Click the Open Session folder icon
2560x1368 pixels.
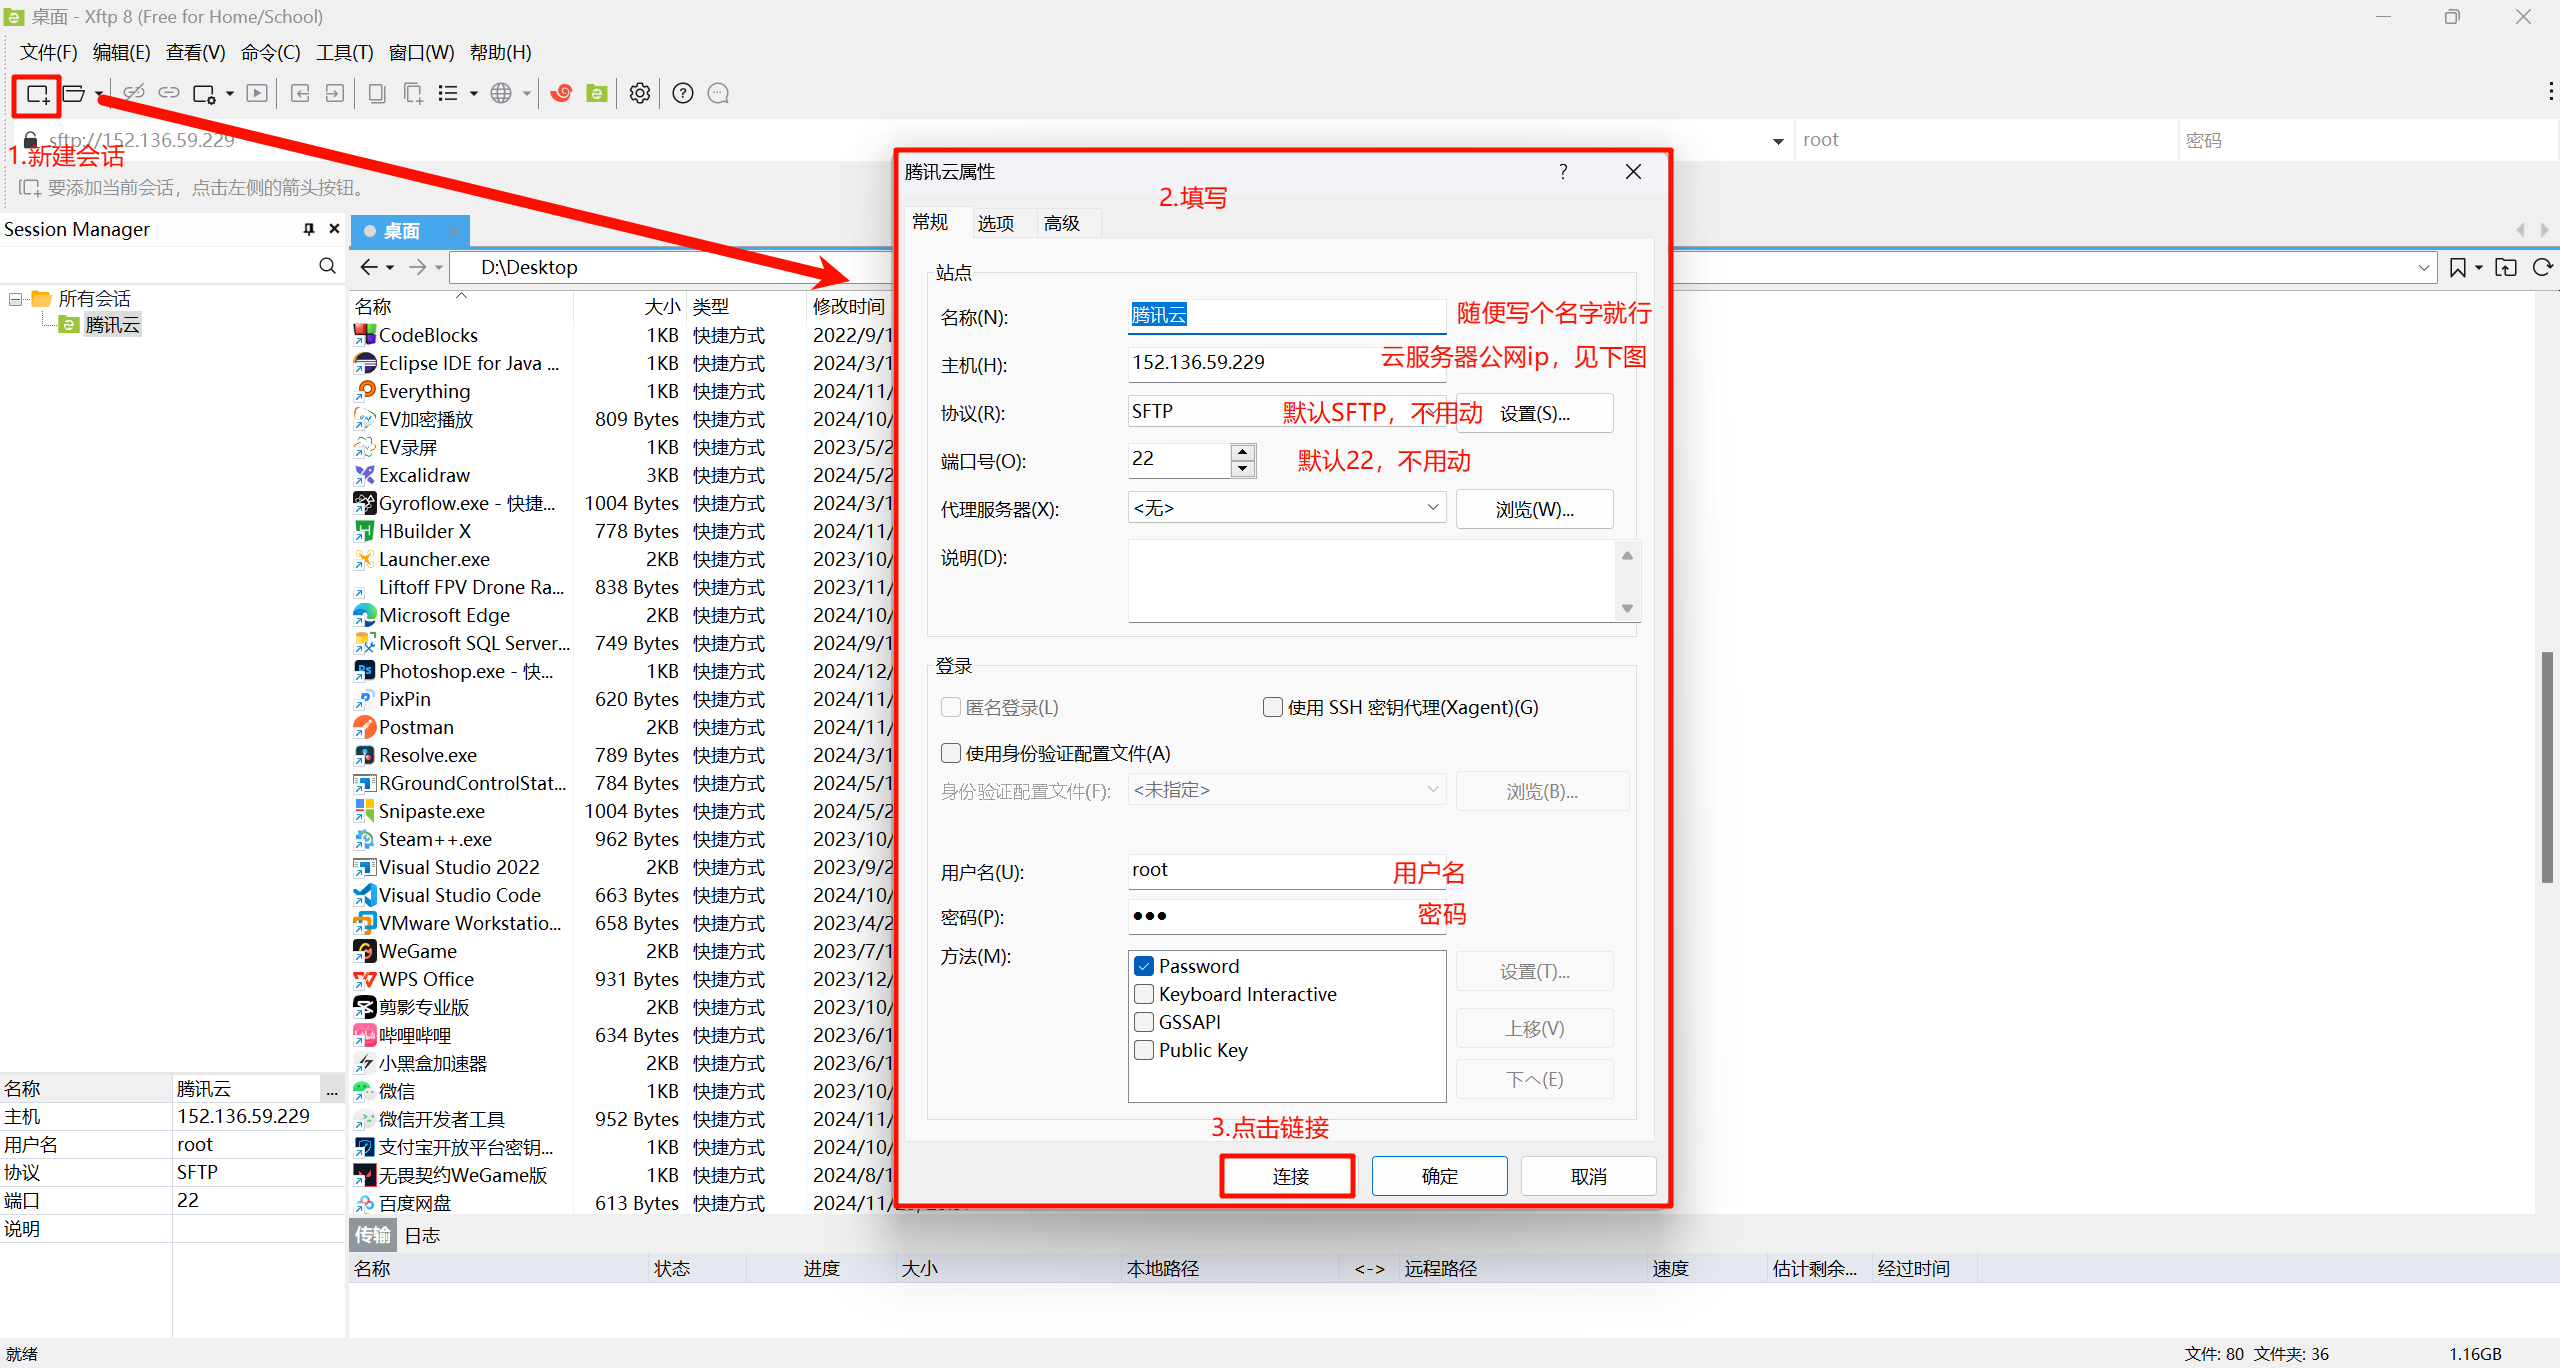[74, 94]
